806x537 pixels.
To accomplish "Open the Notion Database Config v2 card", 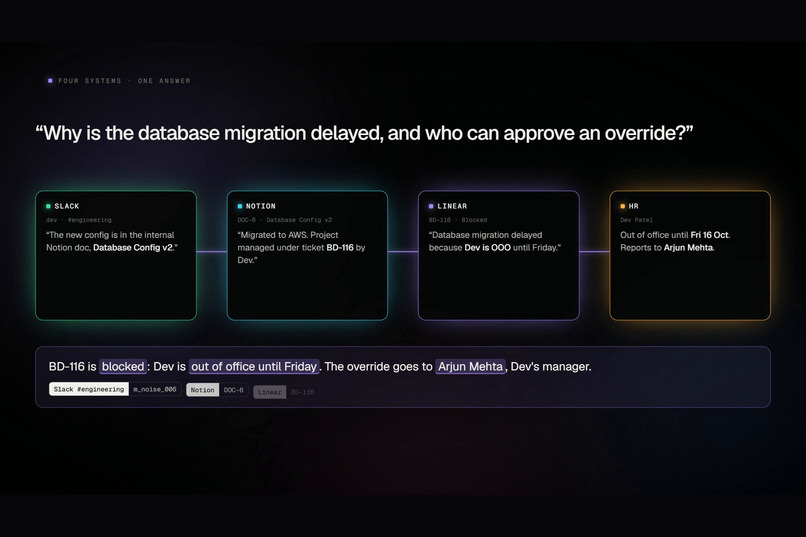I will point(307,255).
